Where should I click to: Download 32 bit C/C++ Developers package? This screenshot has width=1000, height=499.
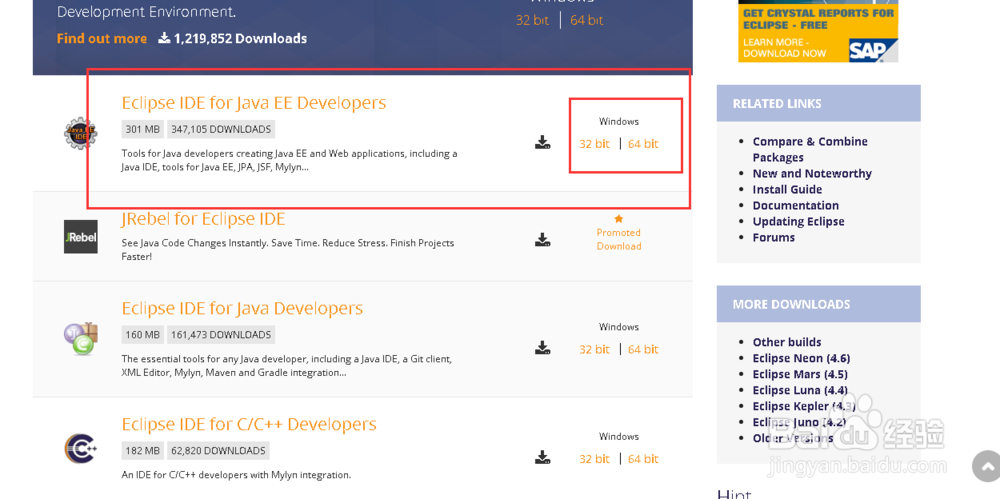pos(594,459)
